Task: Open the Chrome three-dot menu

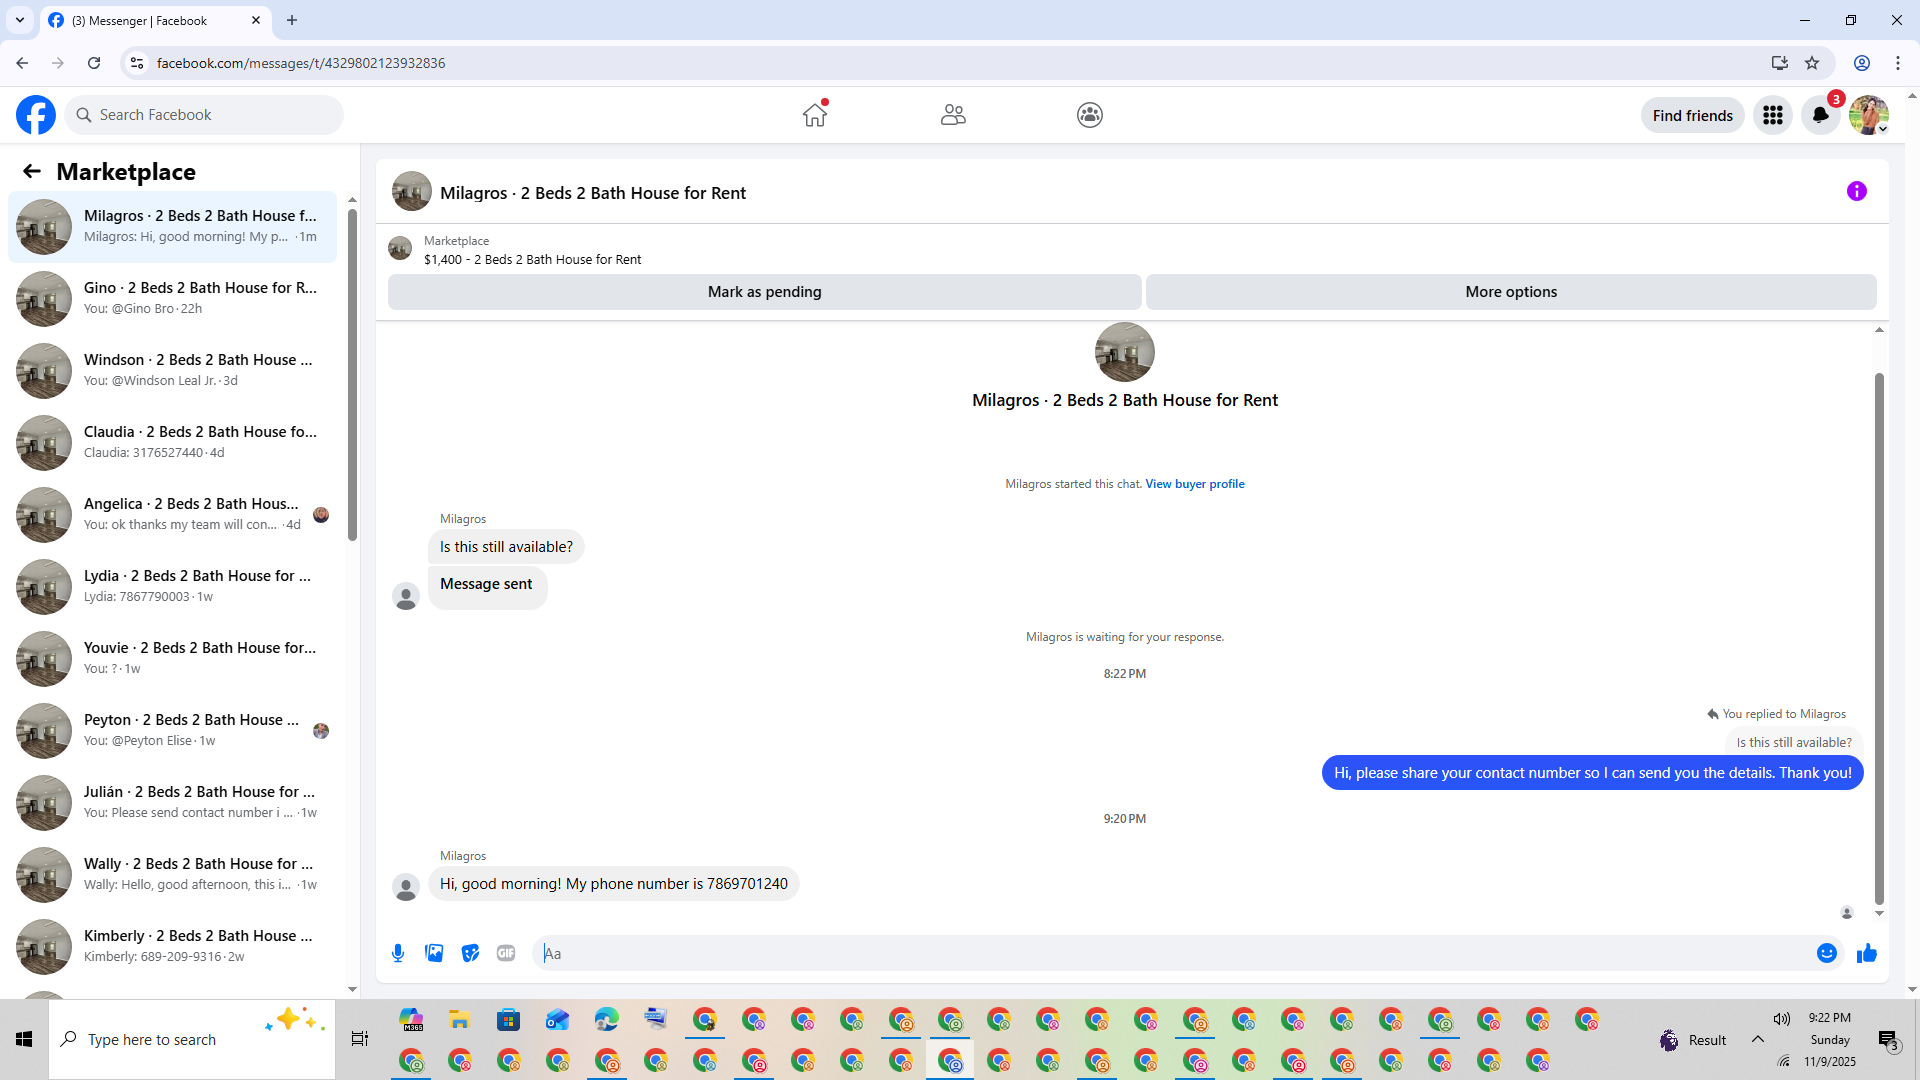Action: (1898, 63)
